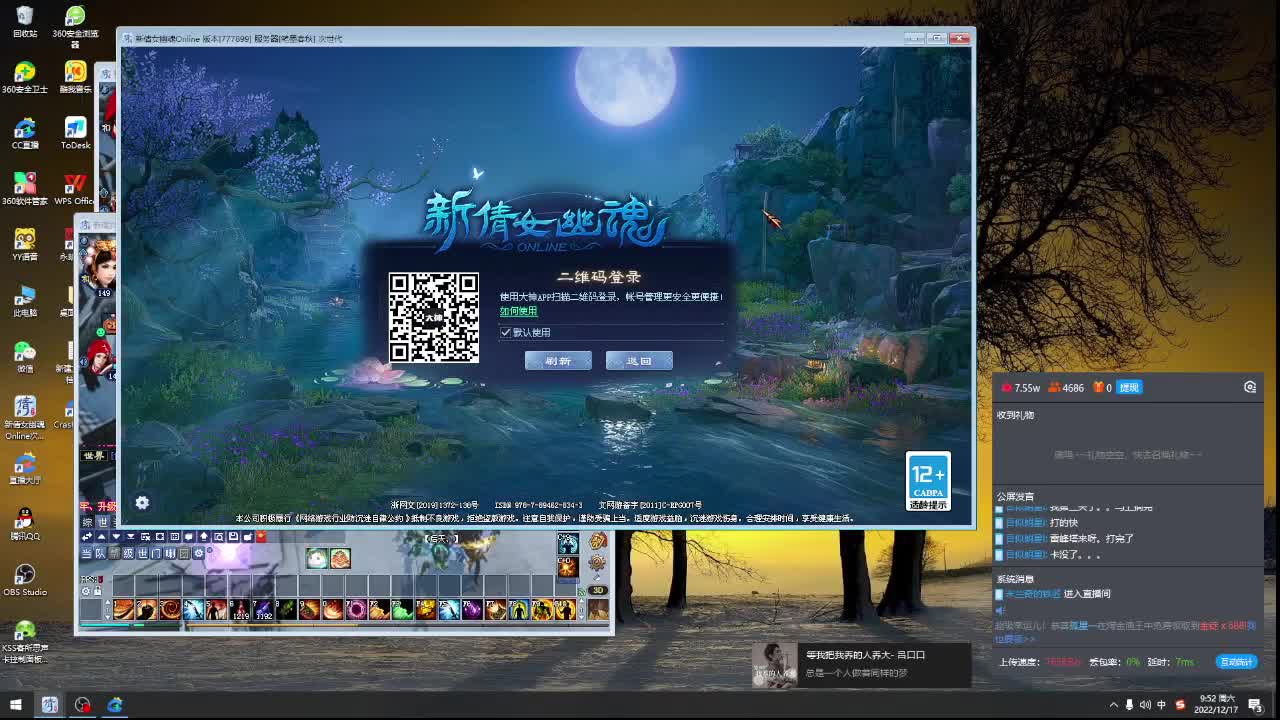Toggle the hotbar lock icon
This screenshot has height=720, width=1280.
[x=97, y=591]
